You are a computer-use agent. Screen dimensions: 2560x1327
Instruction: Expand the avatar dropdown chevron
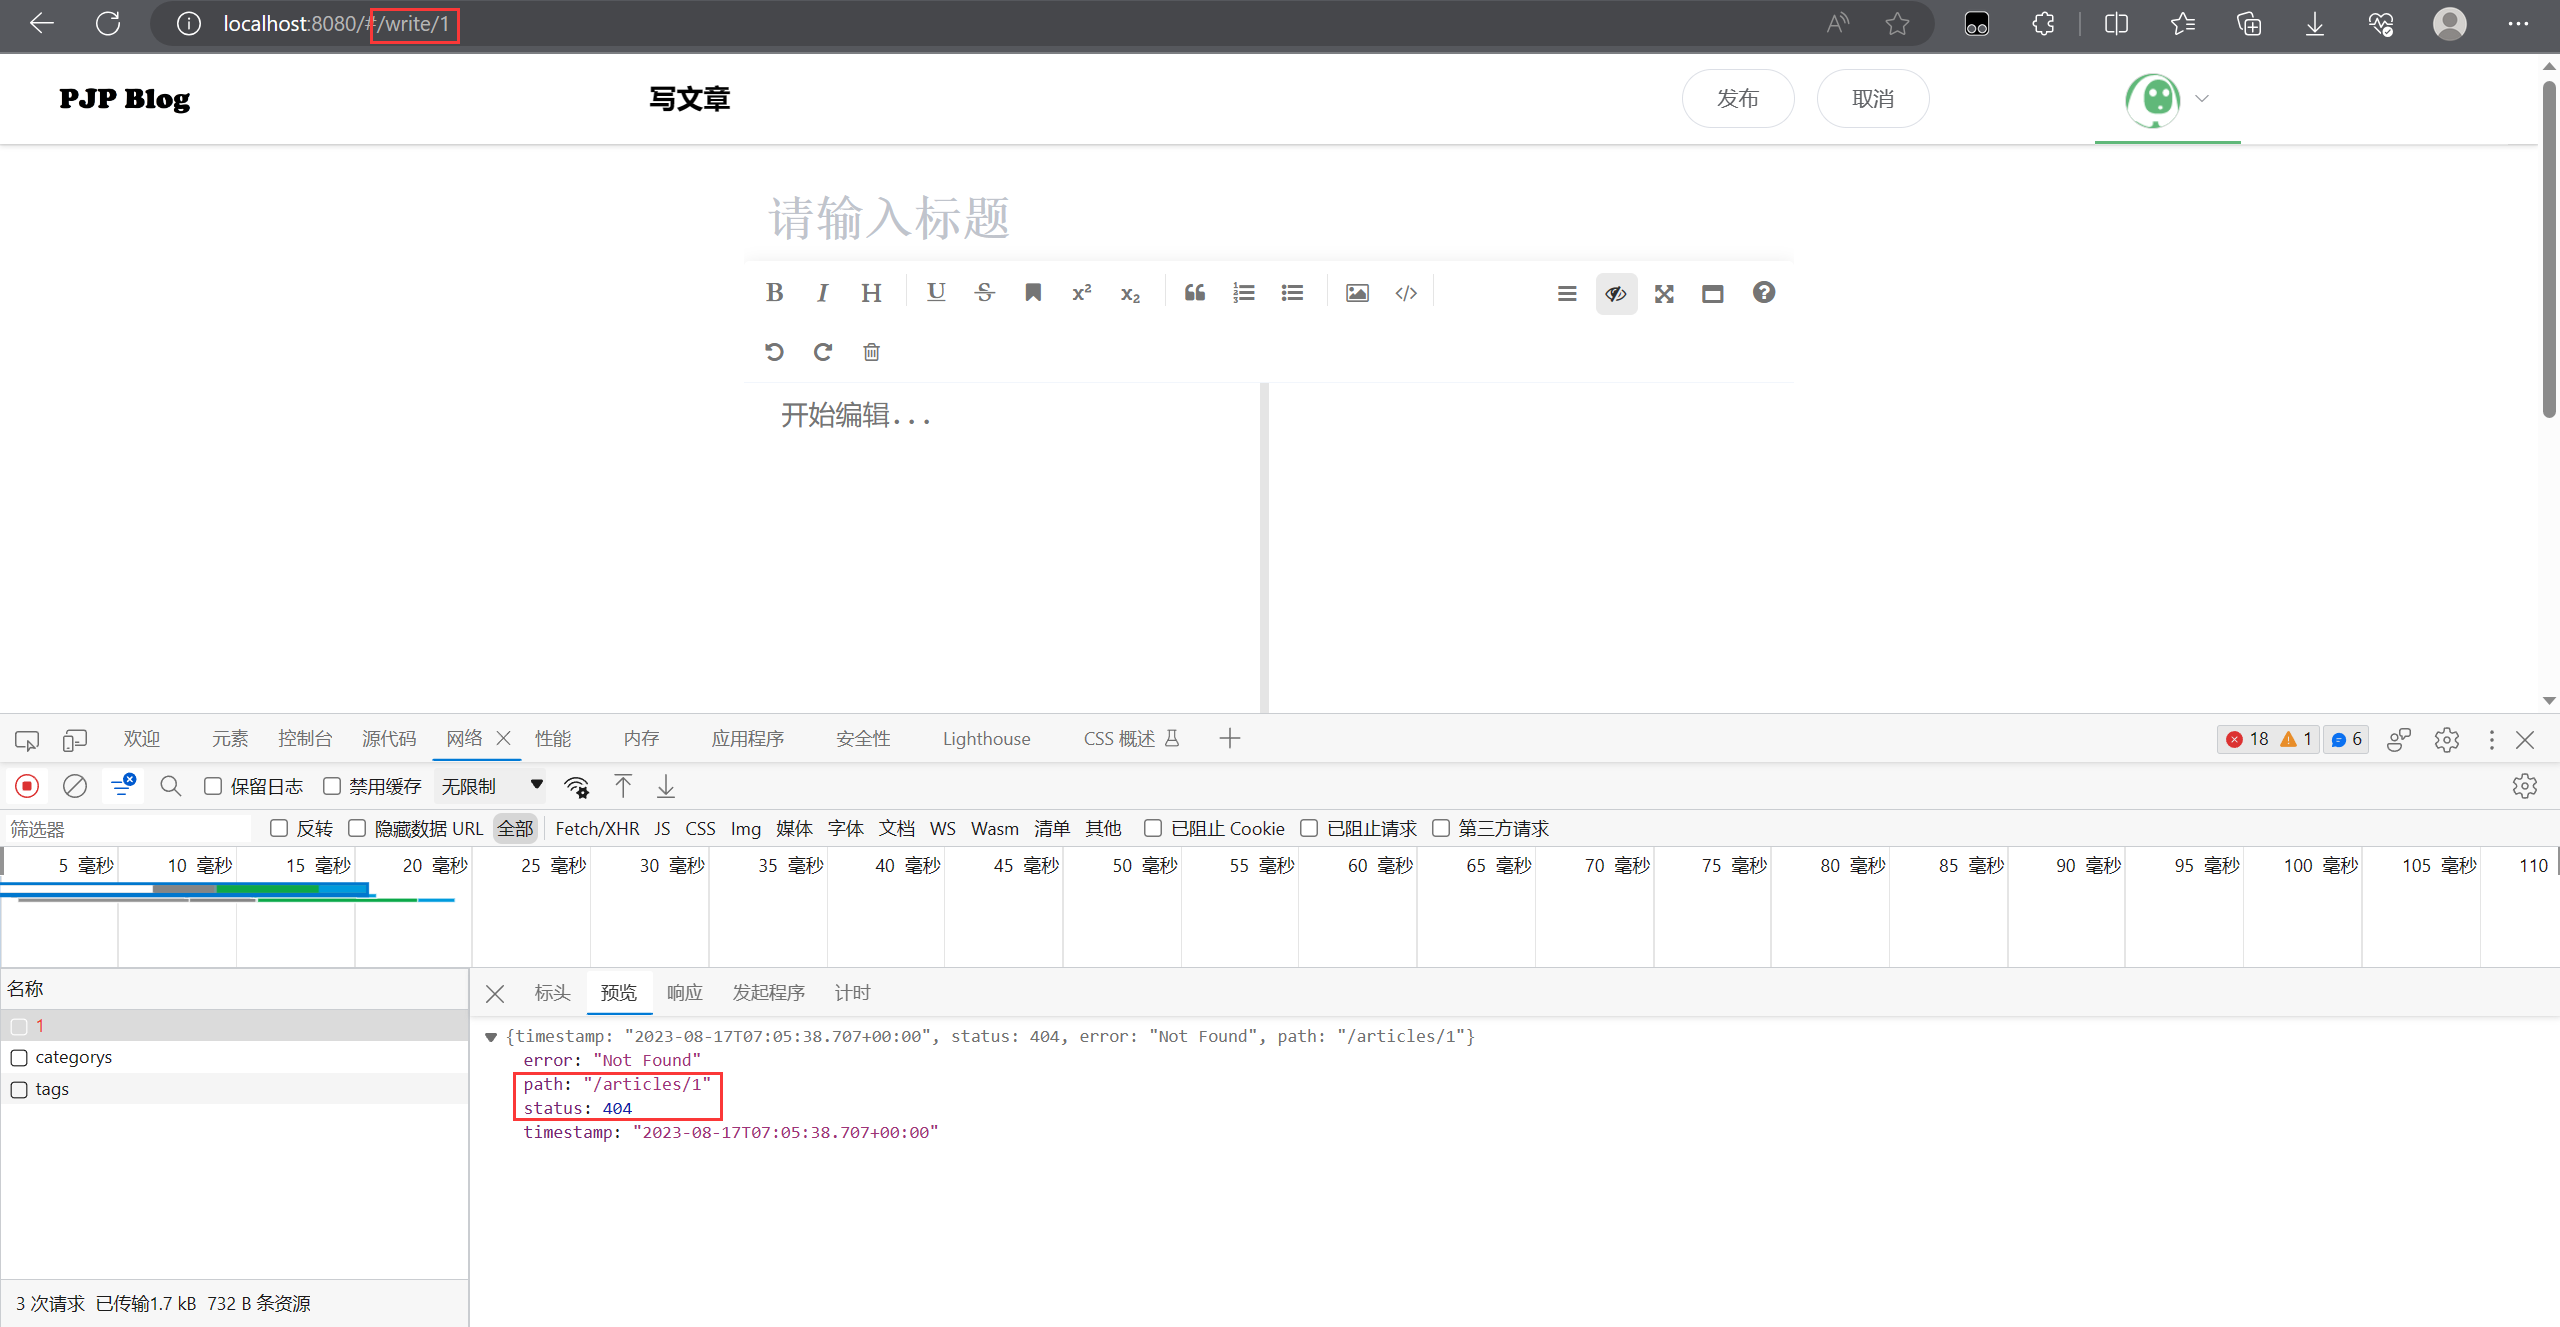[x=2200, y=99]
